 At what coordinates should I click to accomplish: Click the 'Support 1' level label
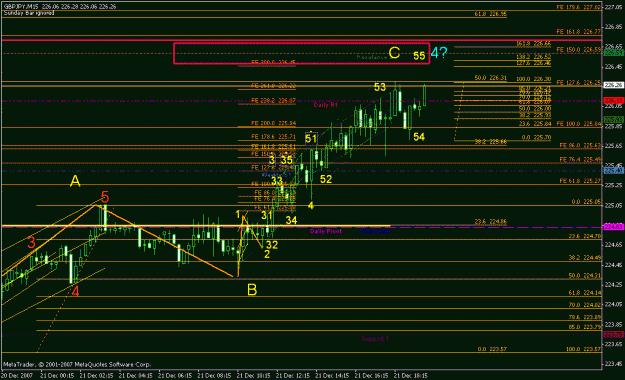375,339
